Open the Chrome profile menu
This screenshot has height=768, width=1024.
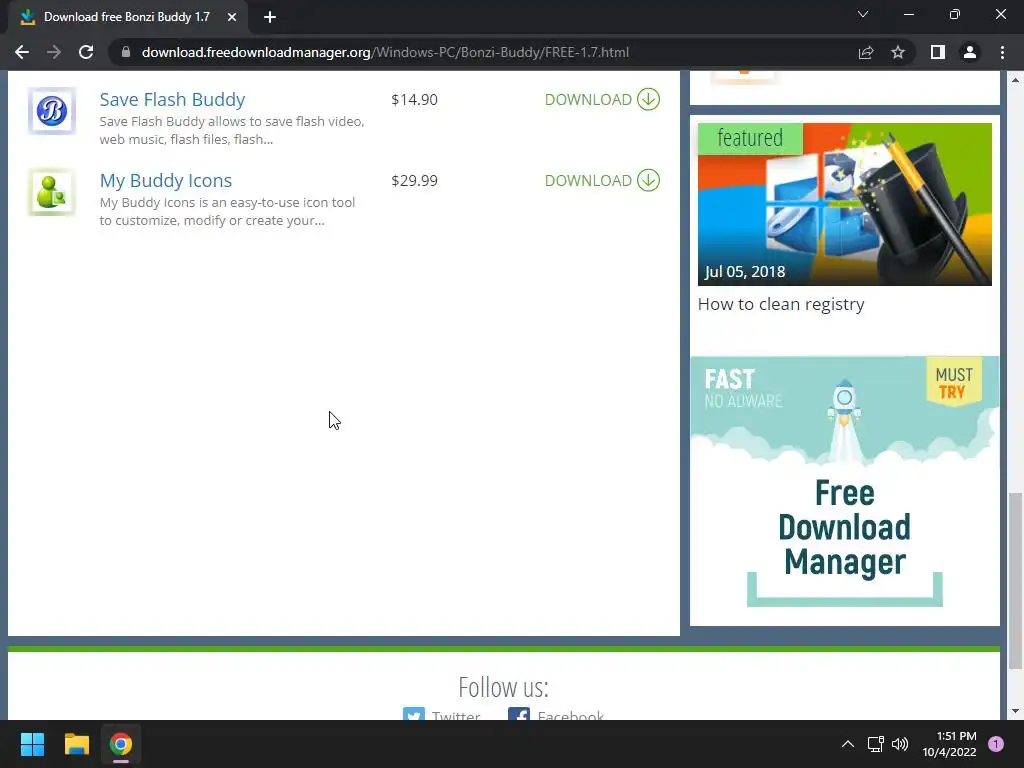tap(970, 52)
